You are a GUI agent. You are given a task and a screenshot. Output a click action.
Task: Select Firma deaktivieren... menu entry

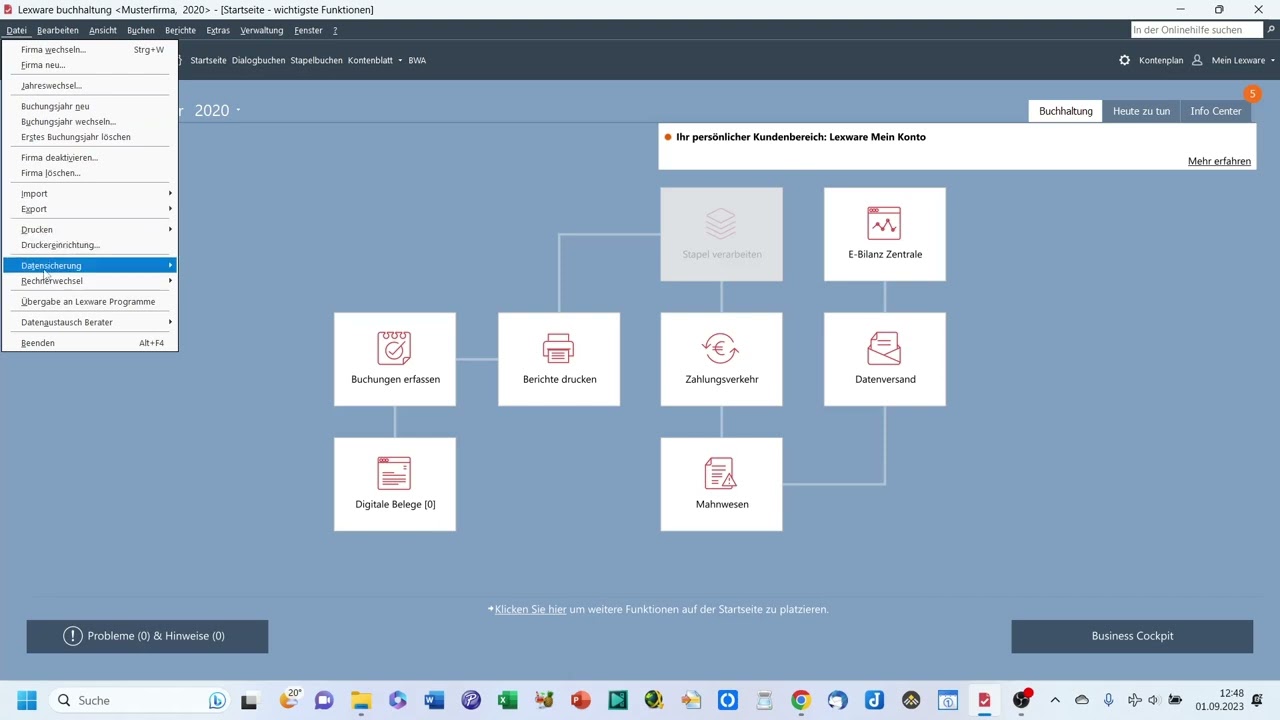(90, 157)
